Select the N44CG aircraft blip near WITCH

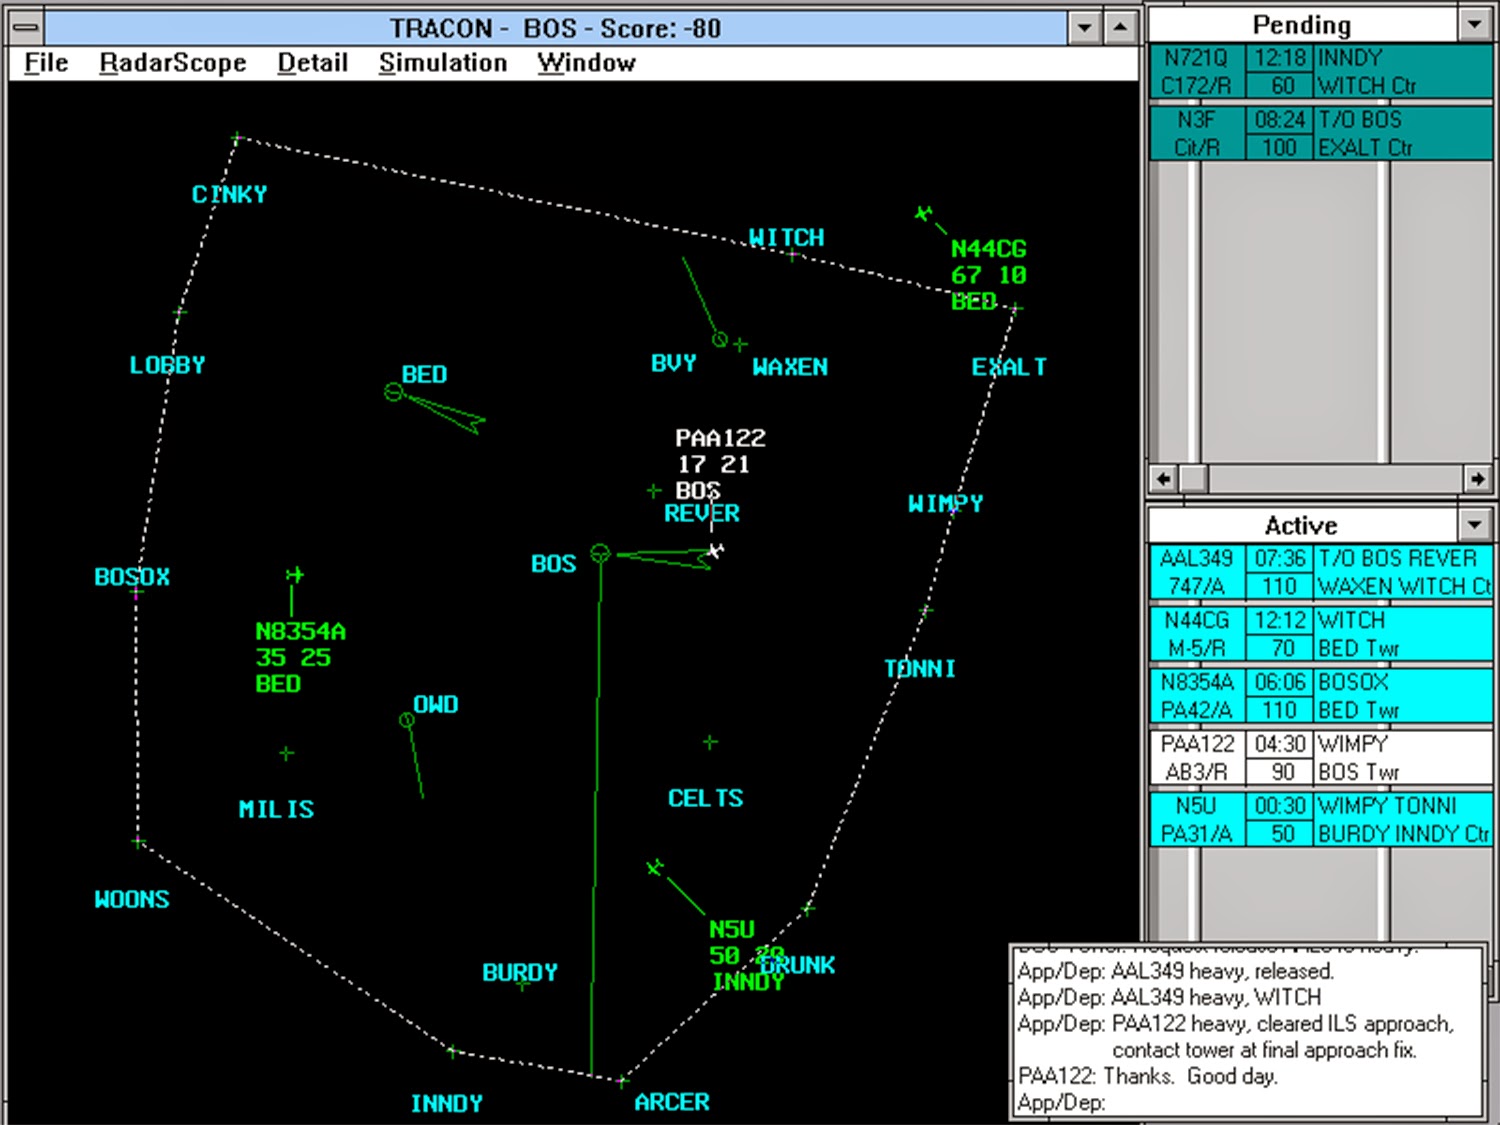923,214
